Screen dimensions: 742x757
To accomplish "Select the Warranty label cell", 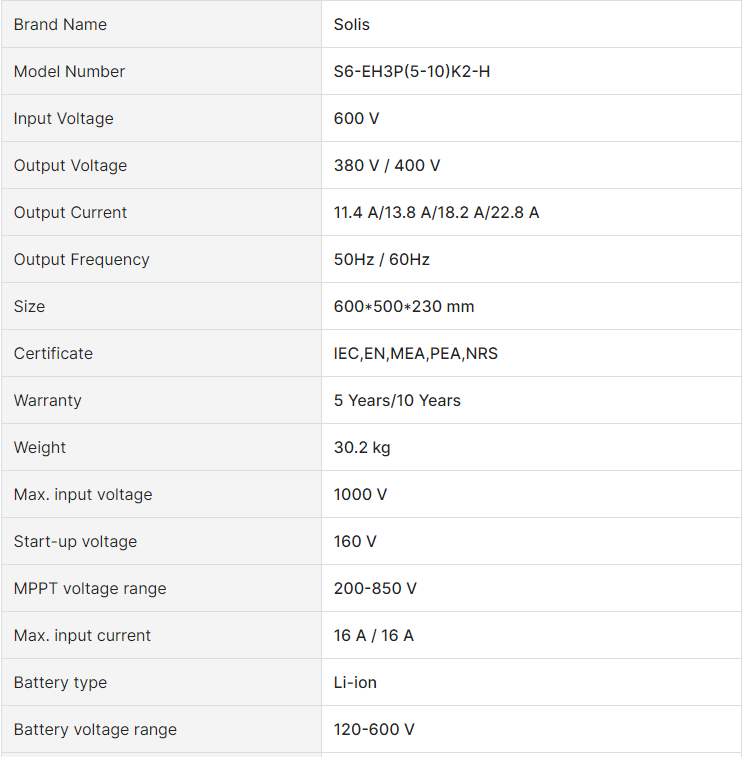I will (x=161, y=400).
